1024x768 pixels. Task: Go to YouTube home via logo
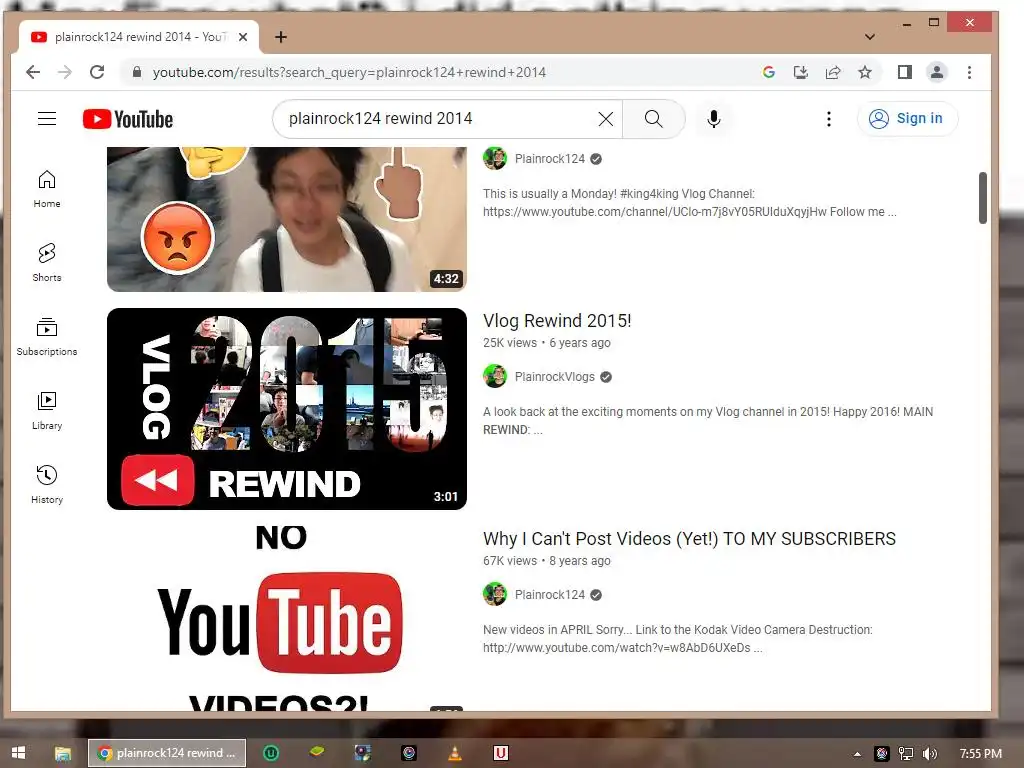click(128, 119)
